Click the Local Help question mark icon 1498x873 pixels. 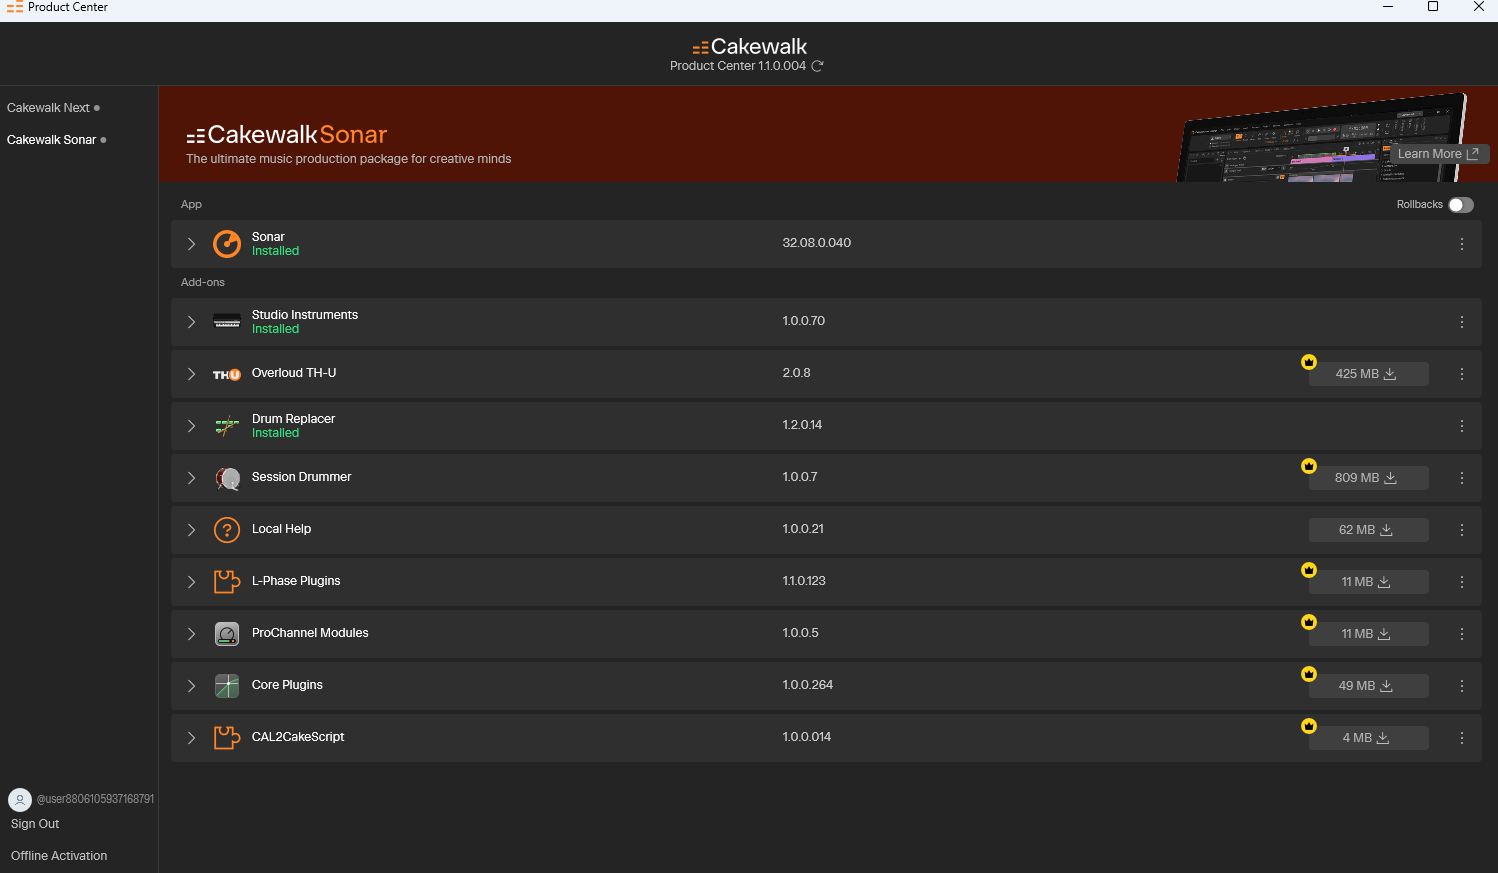click(227, 530)
